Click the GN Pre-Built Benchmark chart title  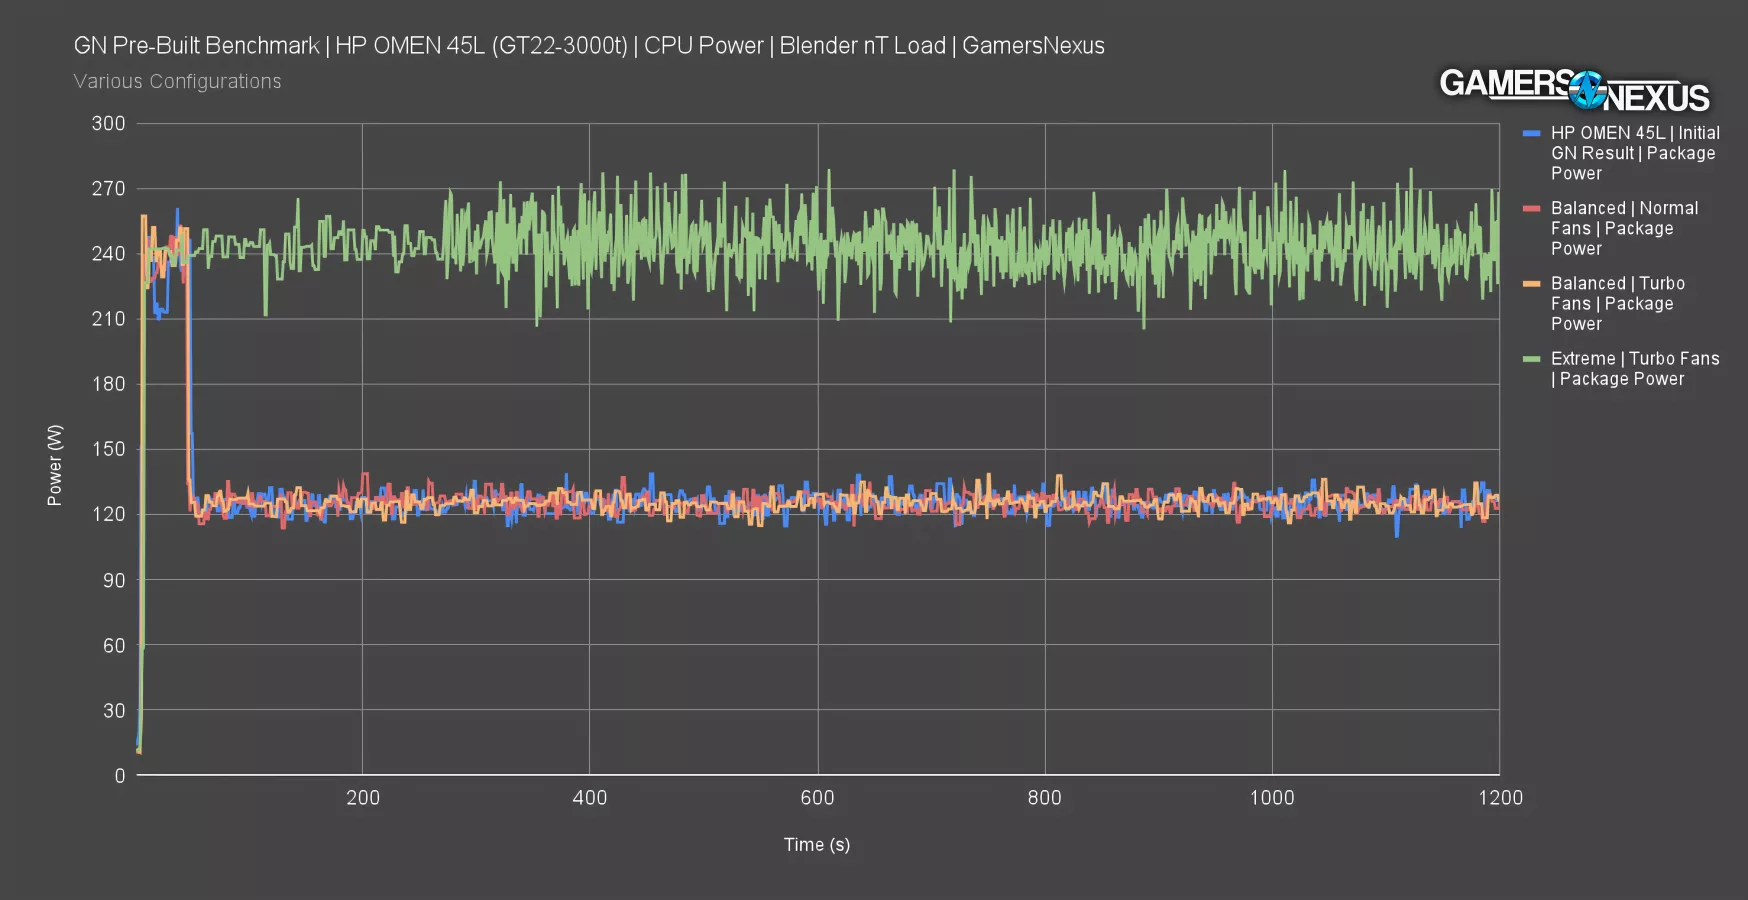588,46
